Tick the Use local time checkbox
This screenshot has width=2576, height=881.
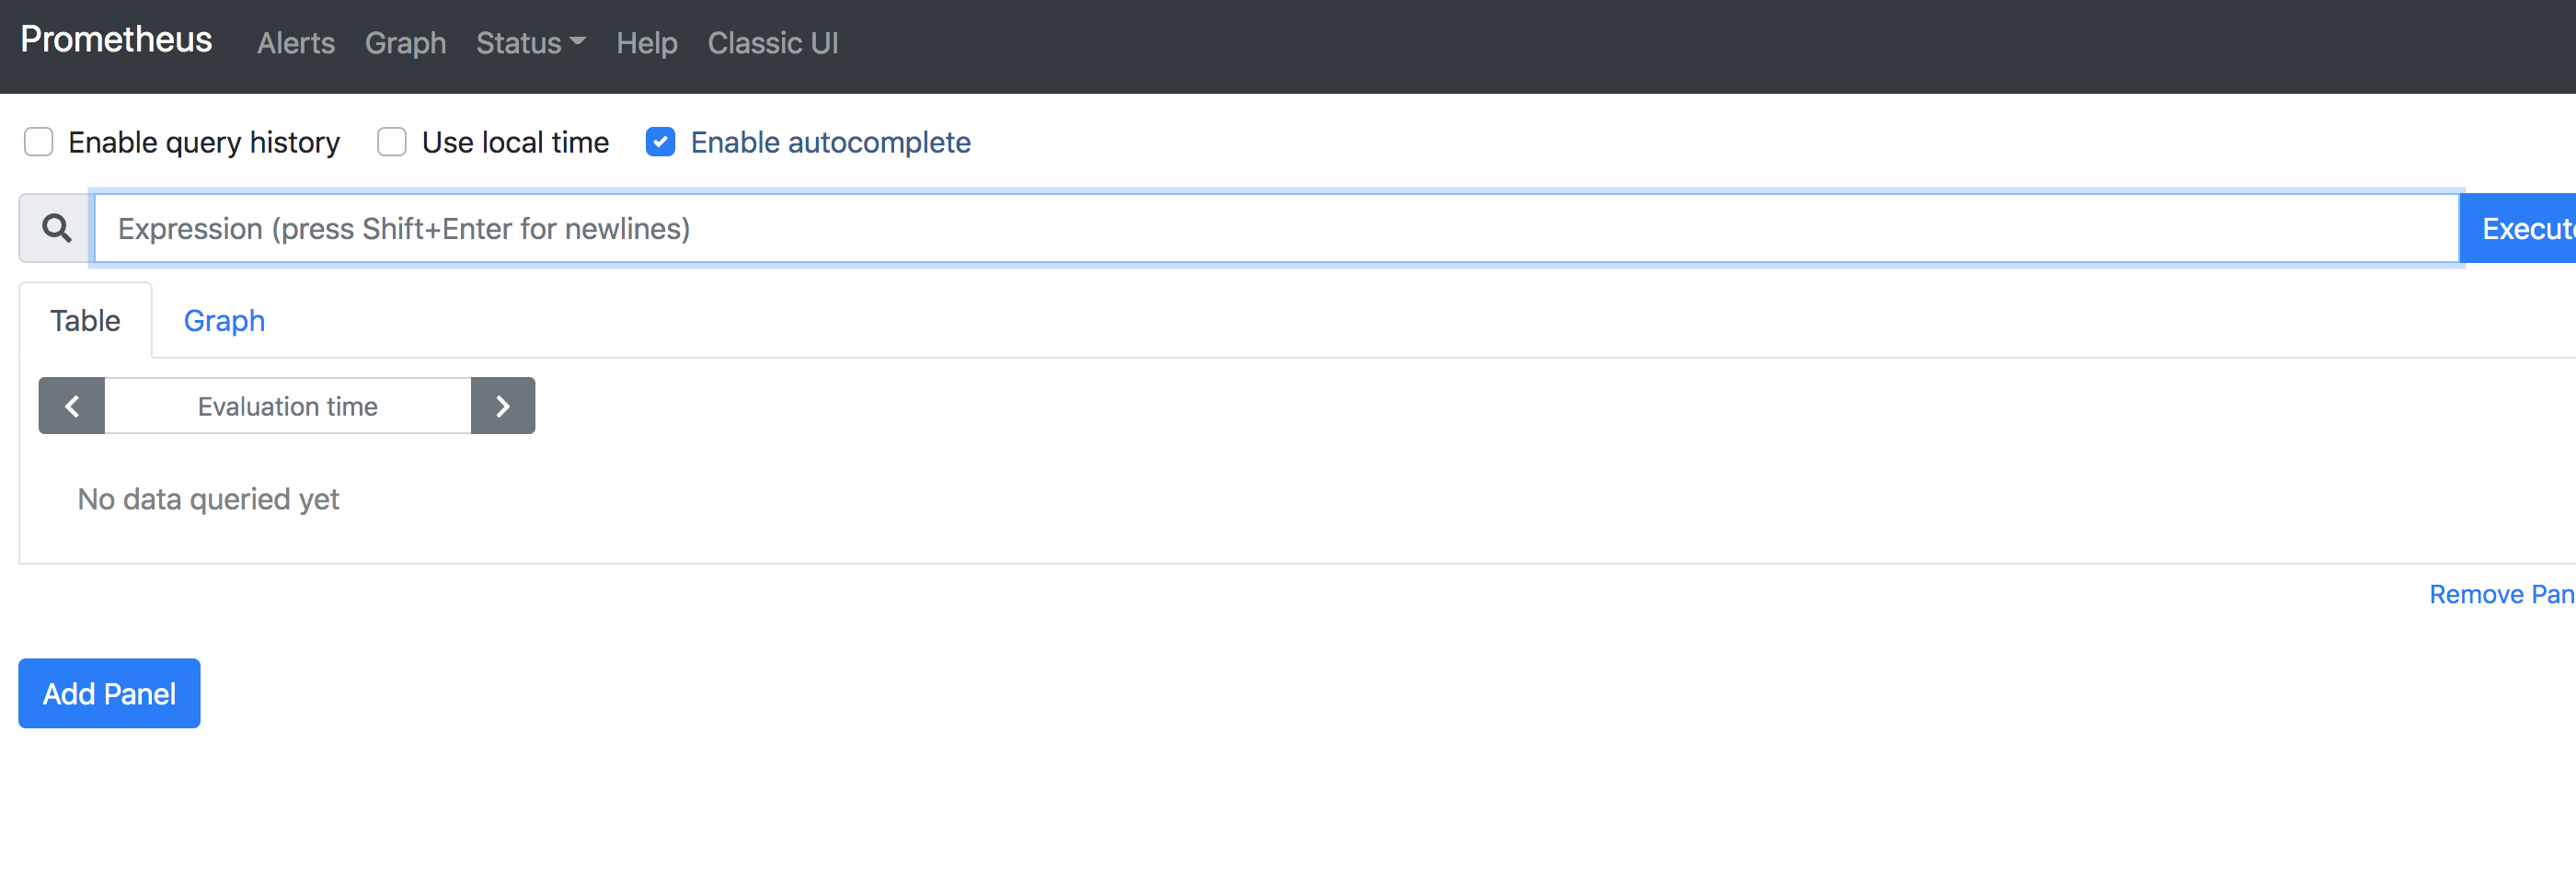point(392,142)
